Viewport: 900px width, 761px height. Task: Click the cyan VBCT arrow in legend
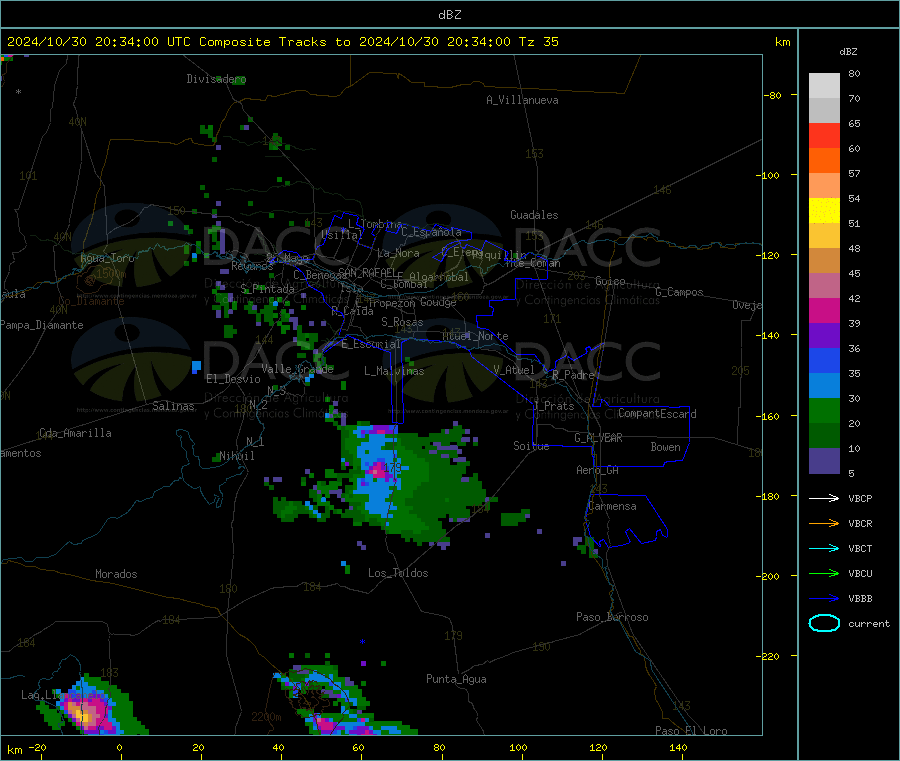pyautogui.click(x=824, y=548)
